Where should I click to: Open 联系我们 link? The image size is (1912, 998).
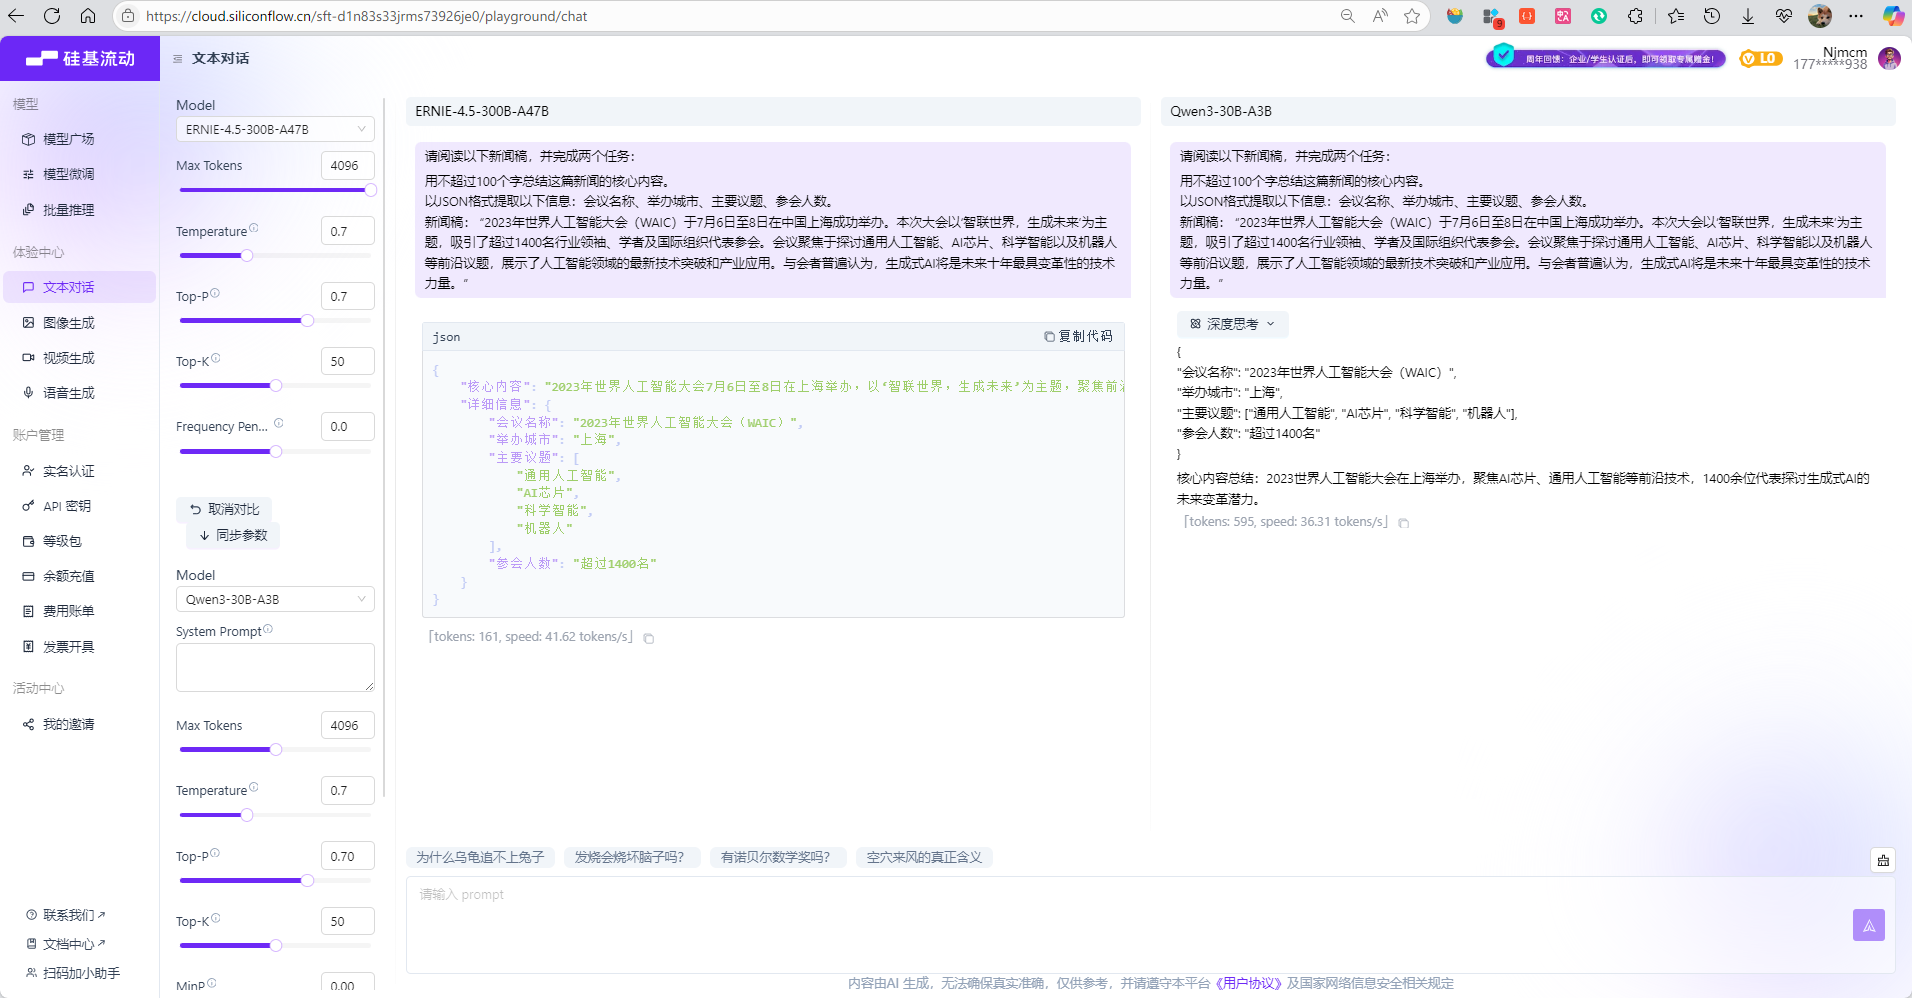(66, 915)
